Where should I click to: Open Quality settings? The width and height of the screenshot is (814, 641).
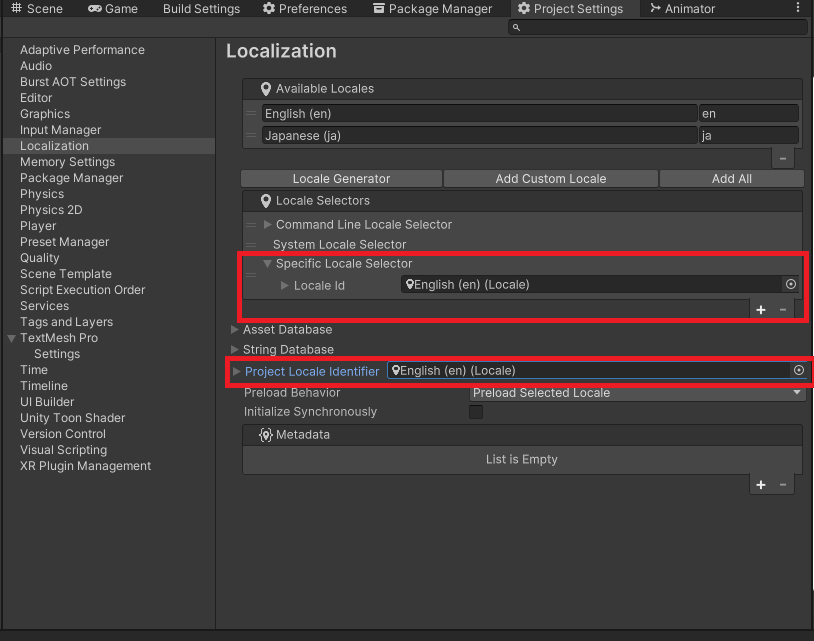click(x=39, y=258)
